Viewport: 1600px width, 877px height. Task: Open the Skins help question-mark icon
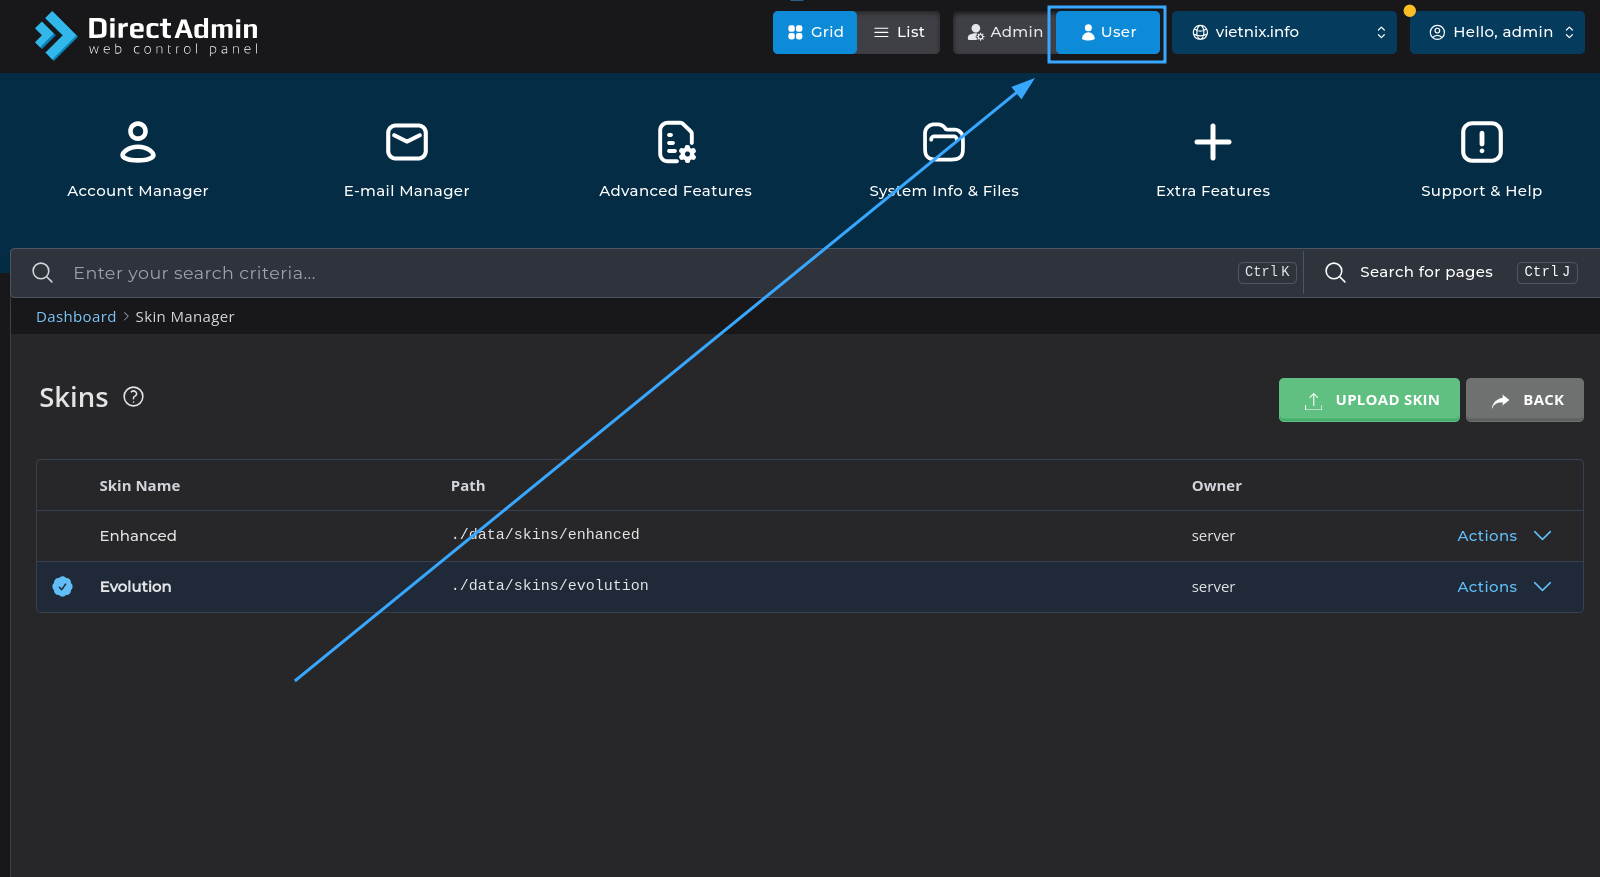(134, 397)
